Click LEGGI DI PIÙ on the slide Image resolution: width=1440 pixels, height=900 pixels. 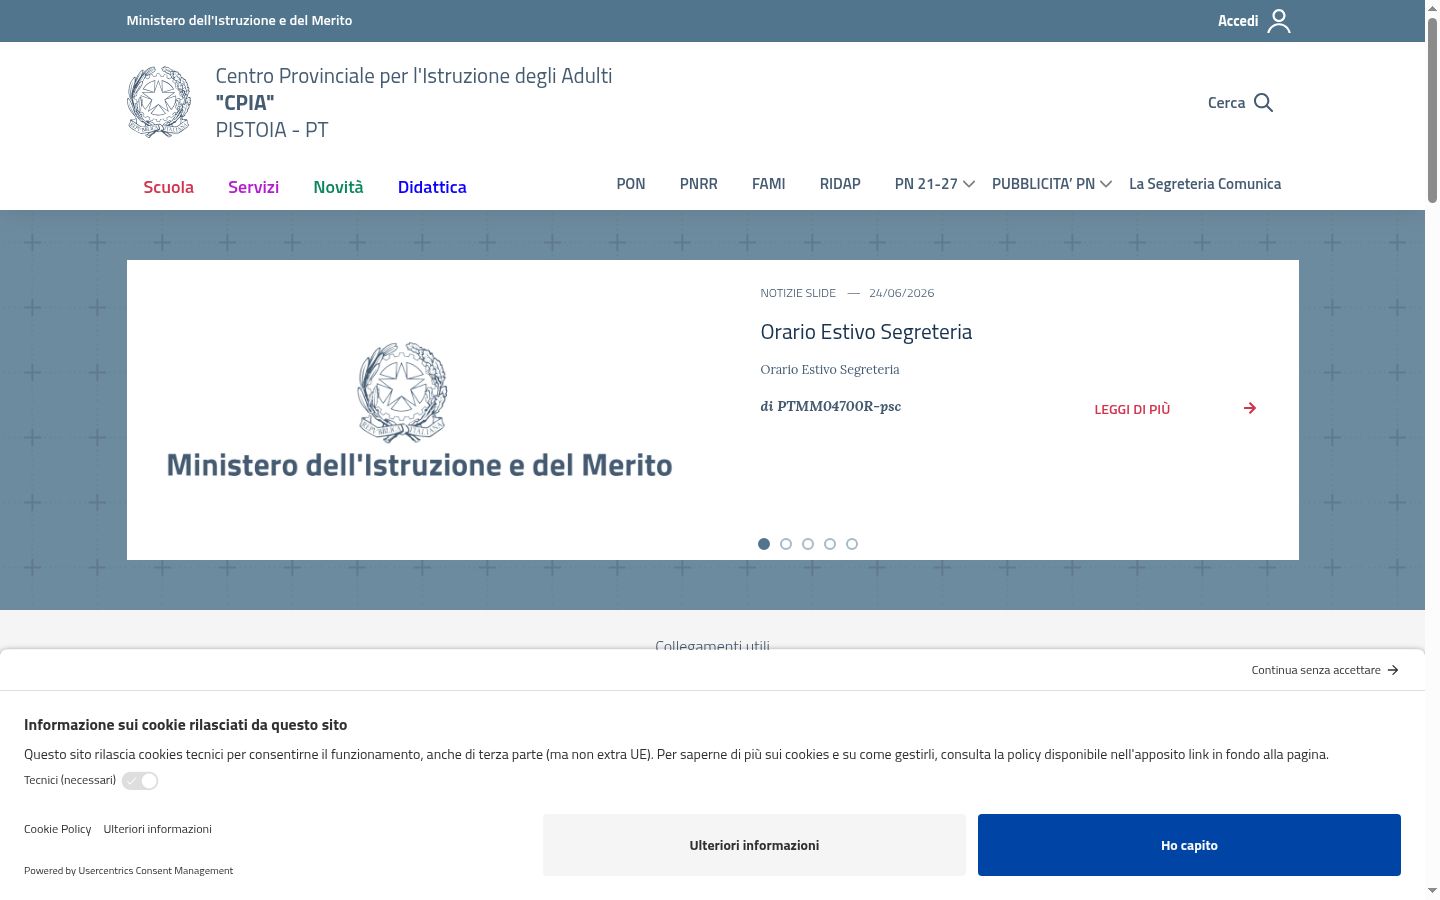(x=1132, y=409)
